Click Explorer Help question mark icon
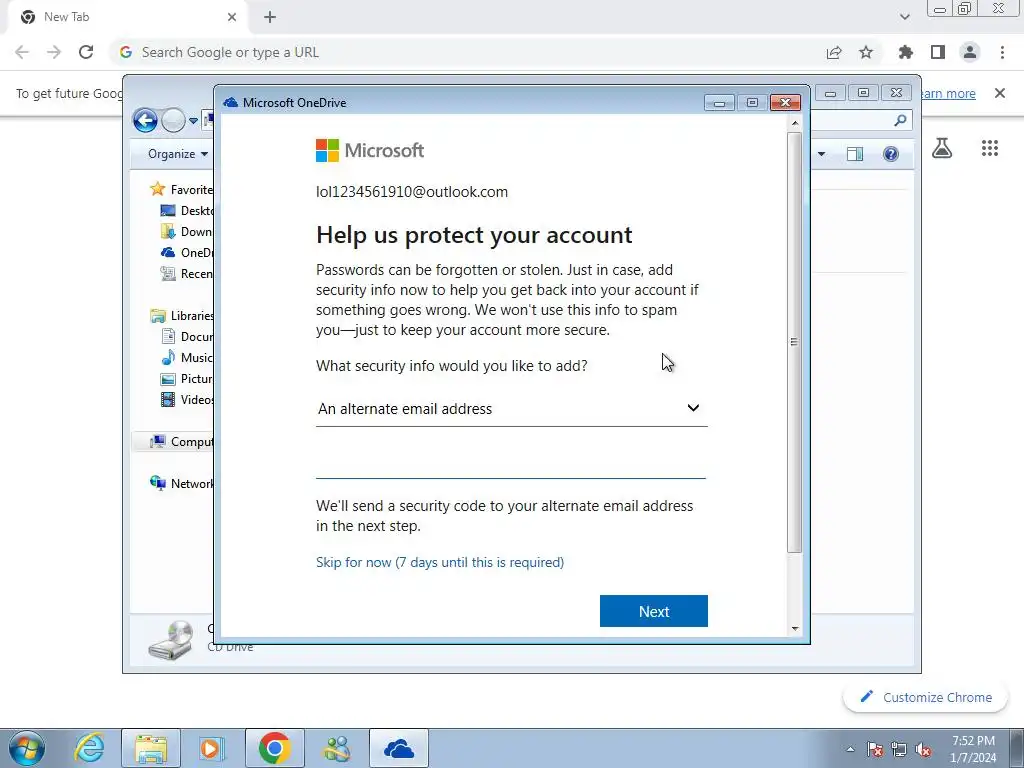Viewport: 1024px width, 768px height. (891, 154)
